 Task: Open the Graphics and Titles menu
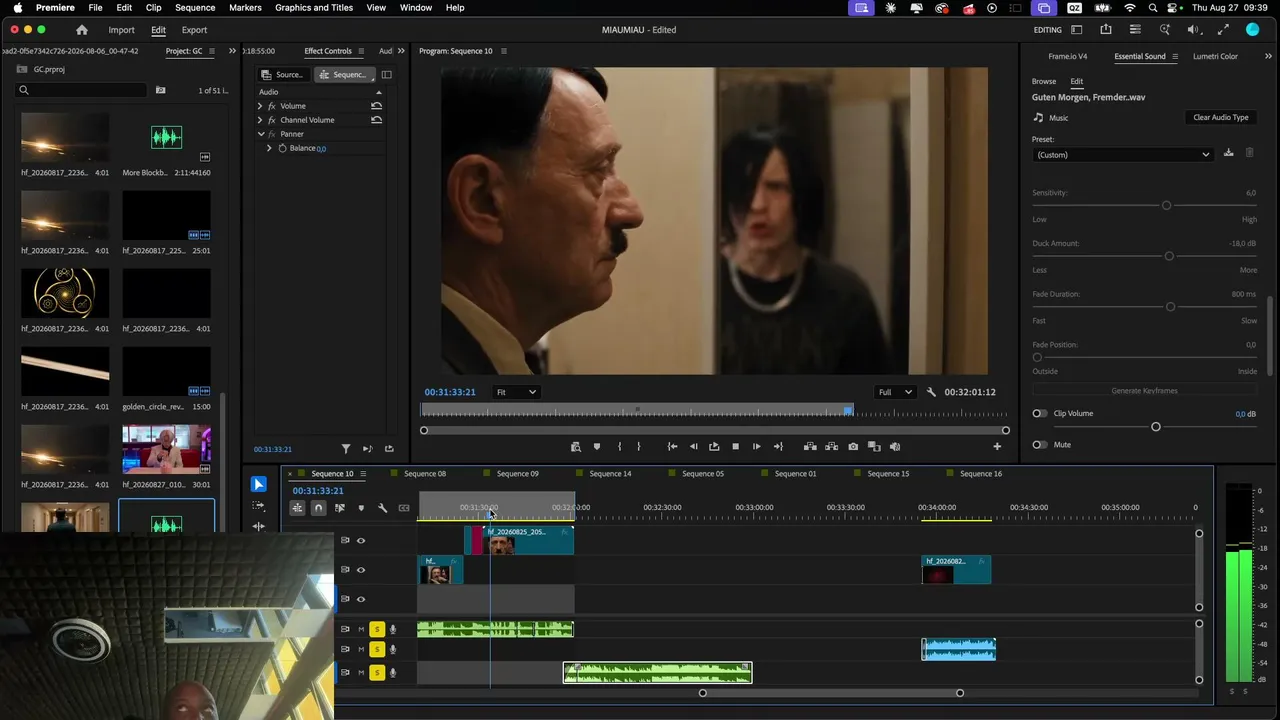click(314, 8)
